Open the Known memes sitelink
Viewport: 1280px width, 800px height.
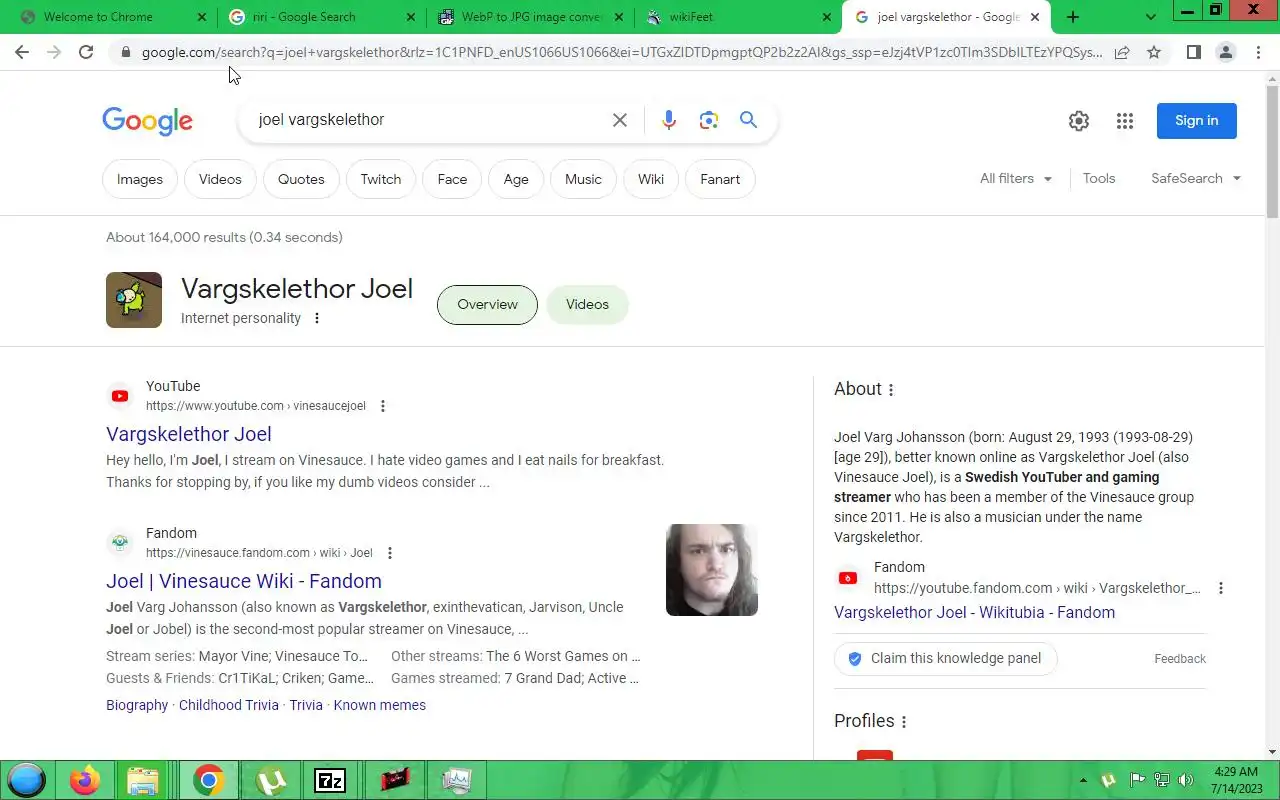pyautogui.click(x=380, y=705)
